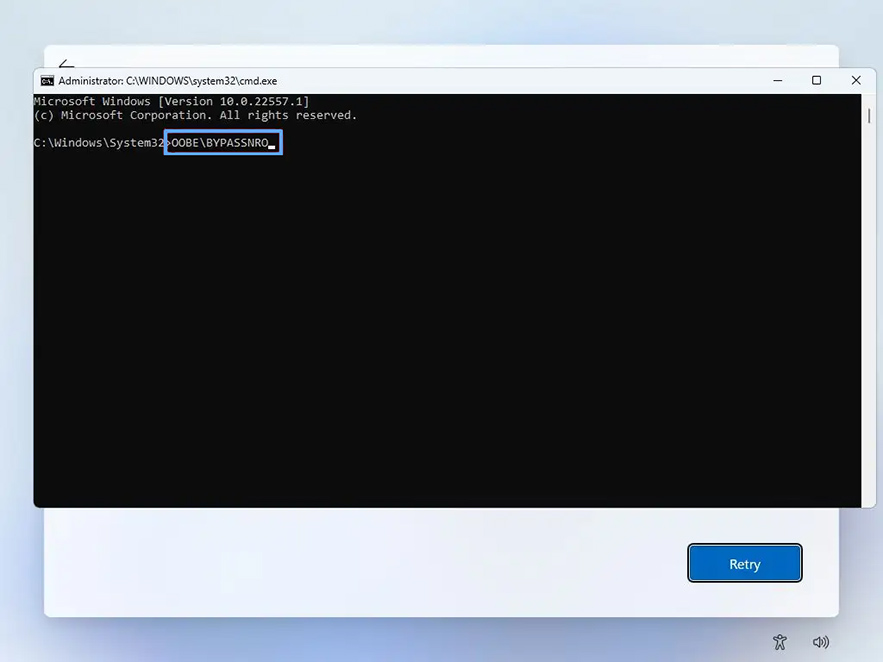The width and height of the screenshot is (883, 662).
Task: Open the cmd.exe window system menu icon
Action: click(x=47, y=81)
